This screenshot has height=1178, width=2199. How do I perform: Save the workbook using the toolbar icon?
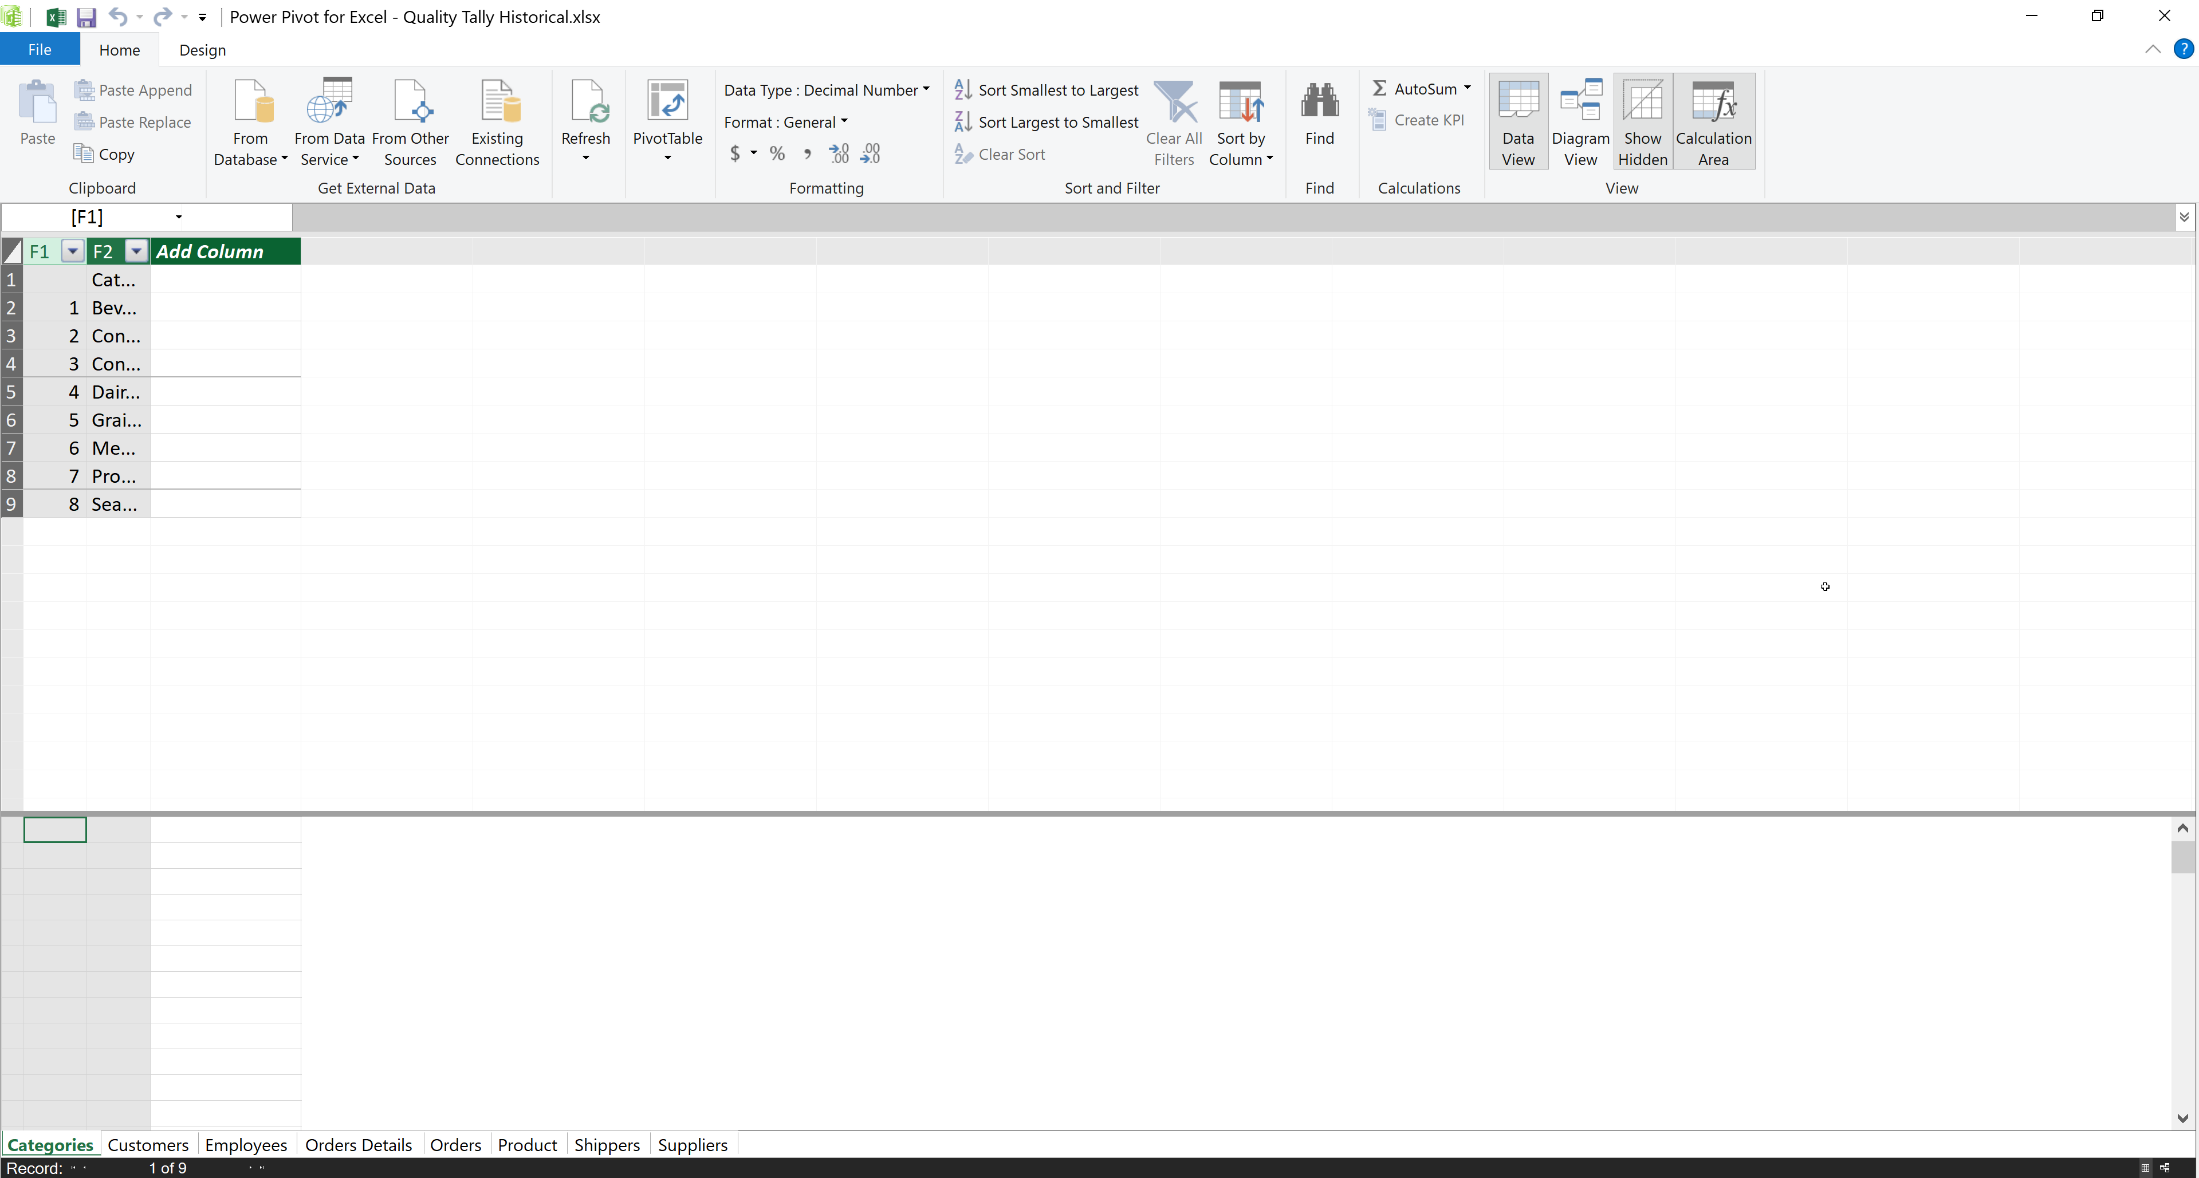pyautogui.click(x=86, y=17)
